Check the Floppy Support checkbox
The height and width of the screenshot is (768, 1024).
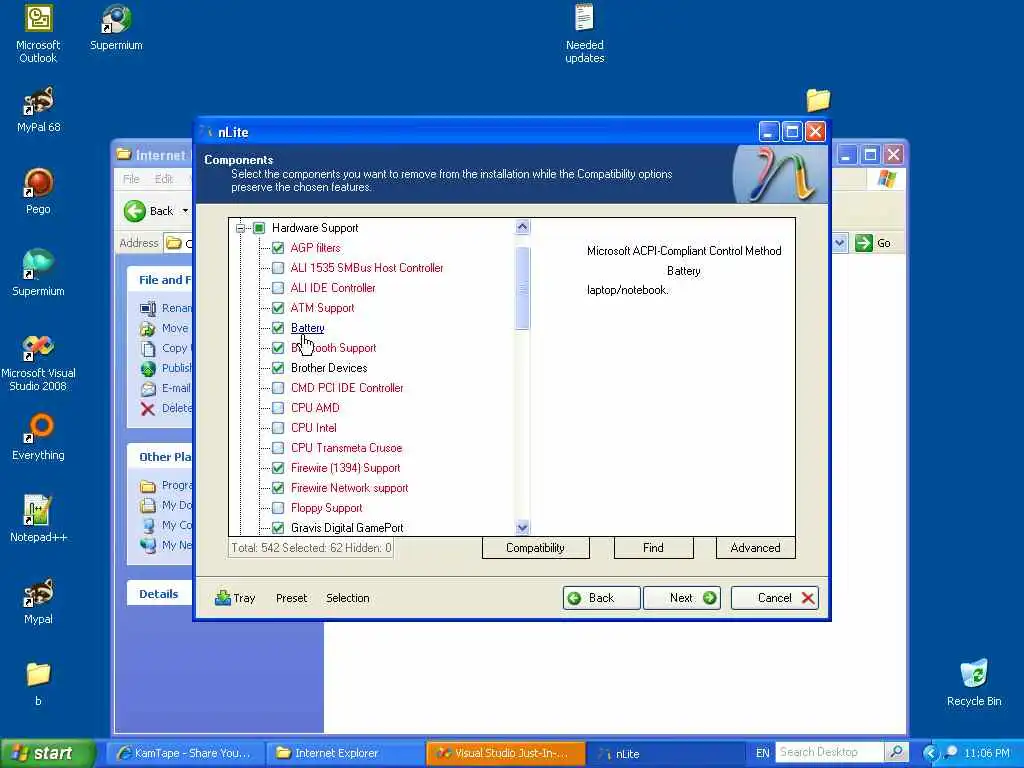tap(278, 508)
